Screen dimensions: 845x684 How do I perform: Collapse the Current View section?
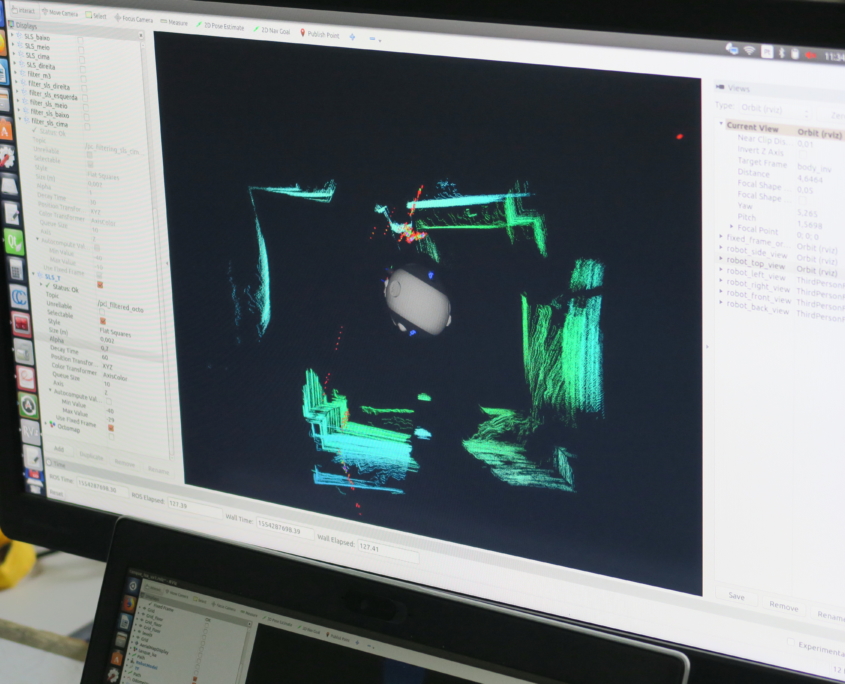pos(721,125)
